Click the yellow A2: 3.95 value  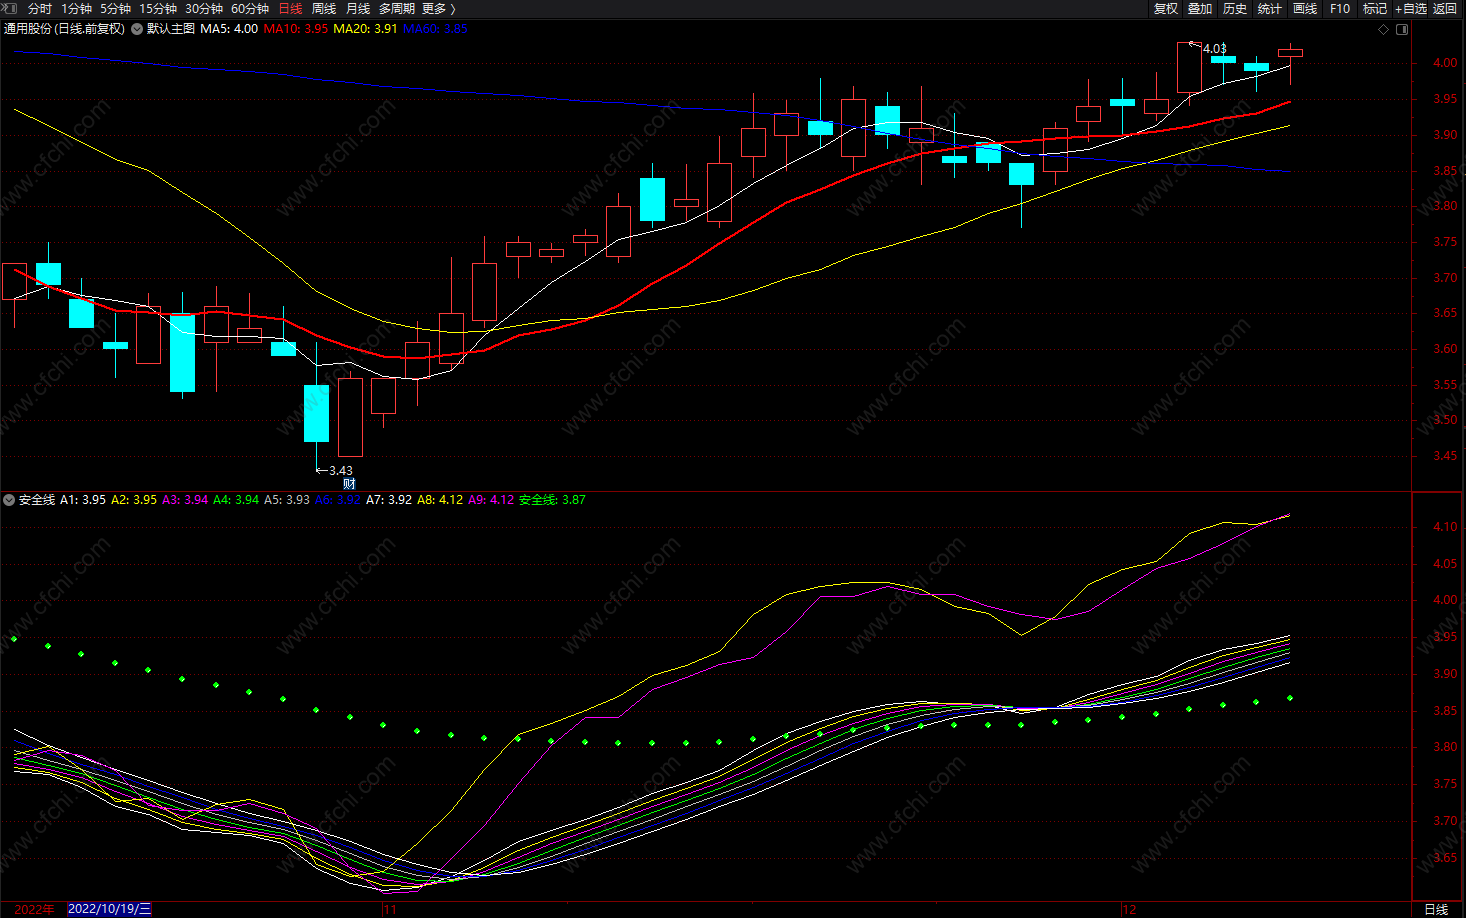134,500
